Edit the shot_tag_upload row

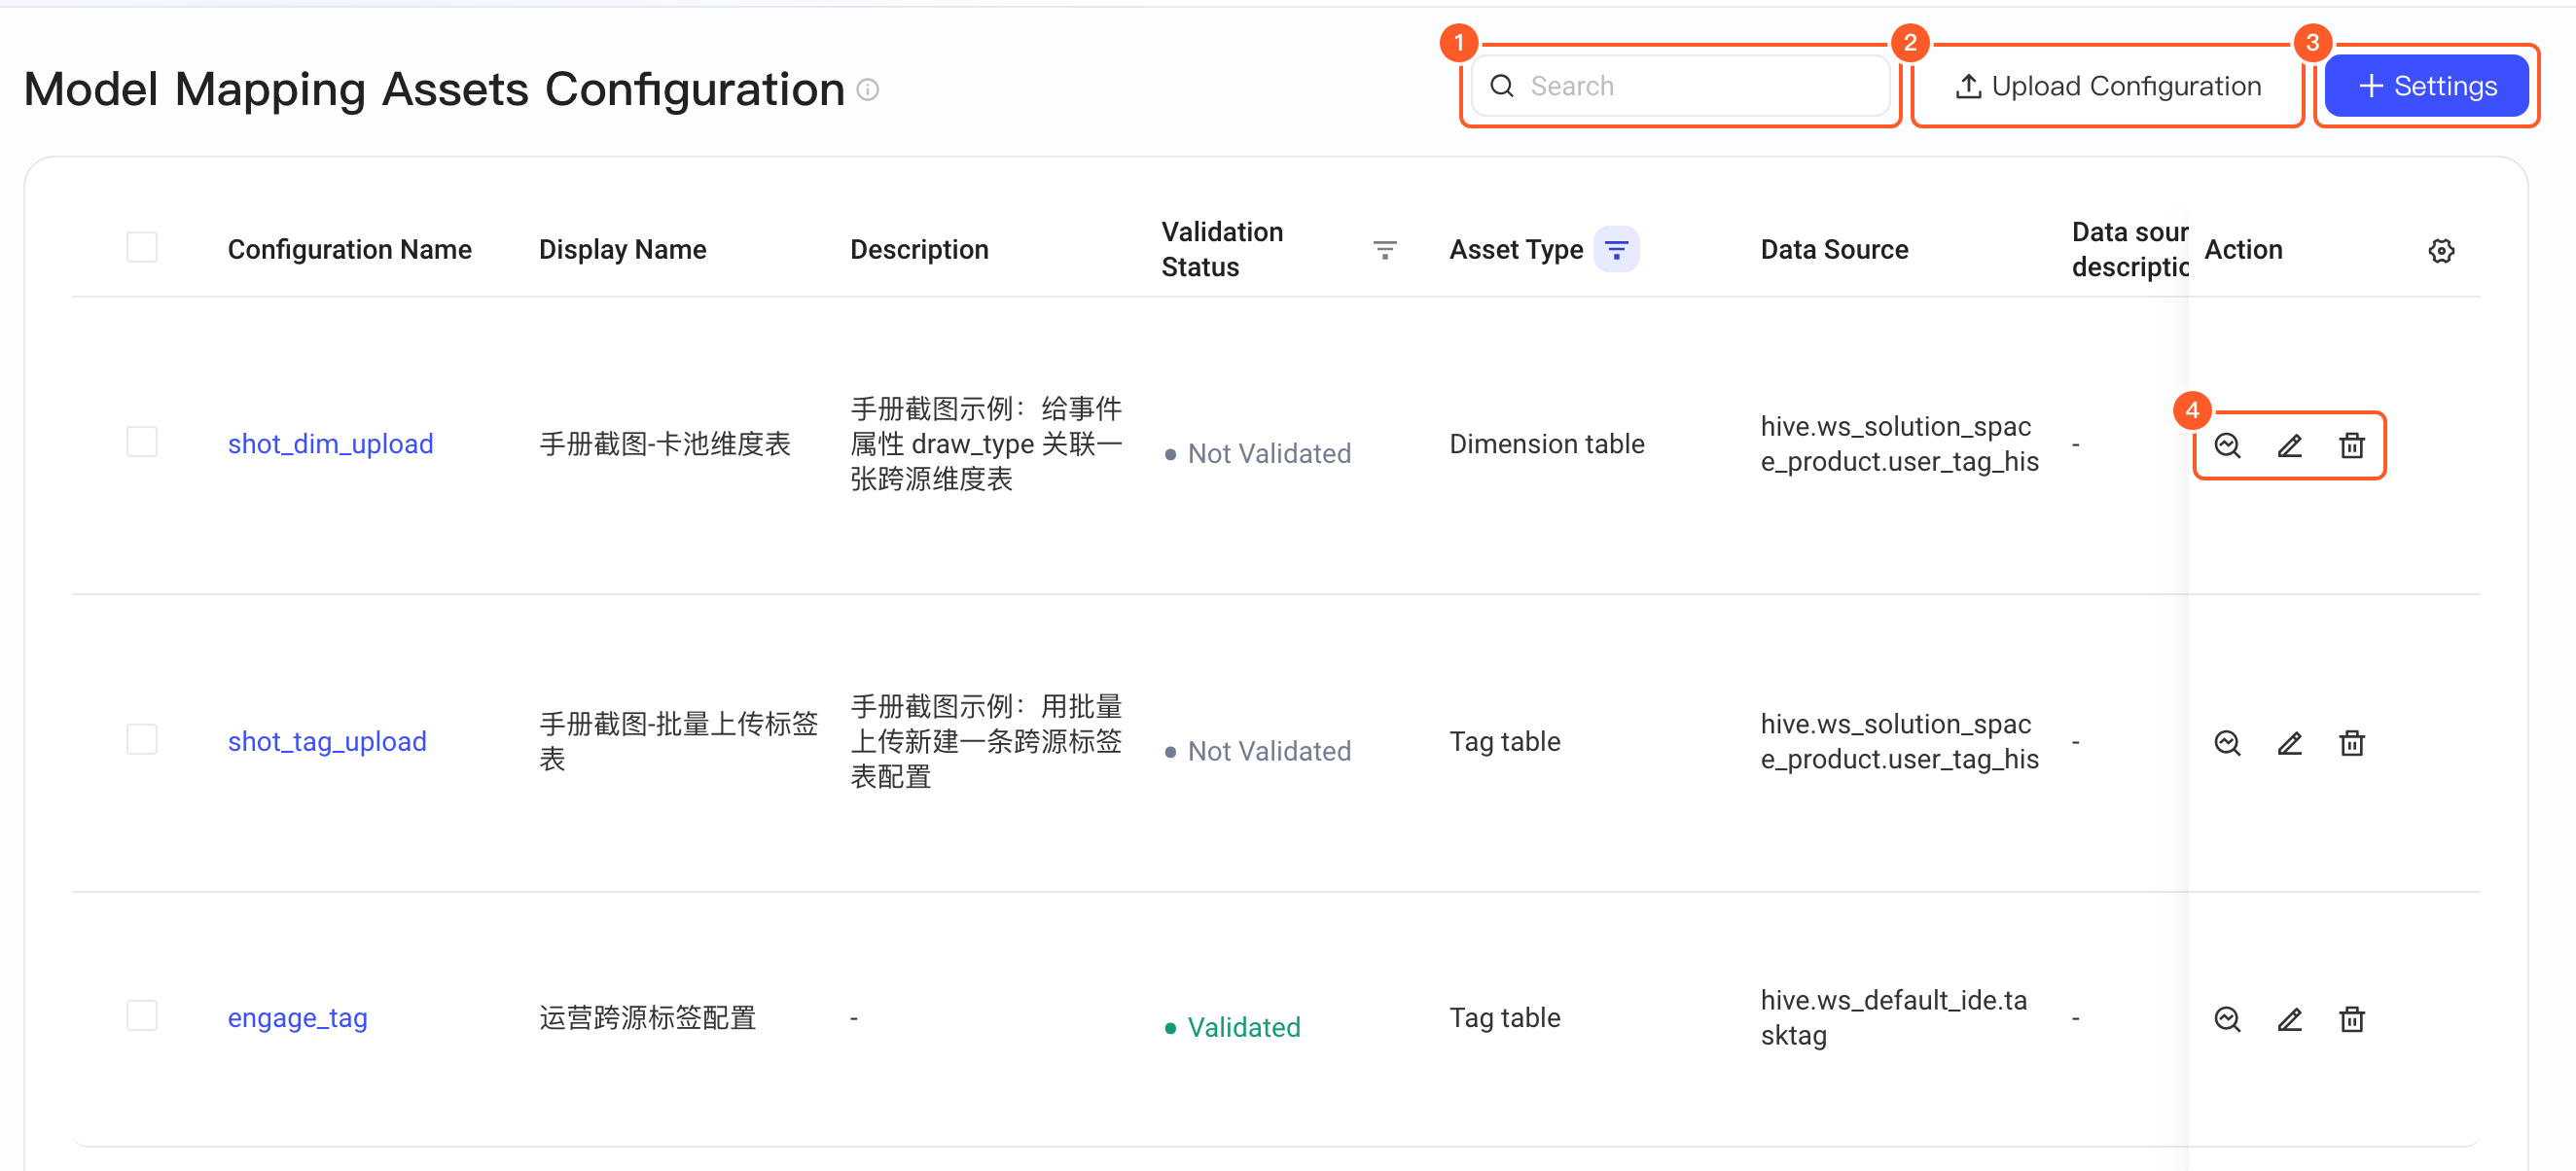[2289, 743]
